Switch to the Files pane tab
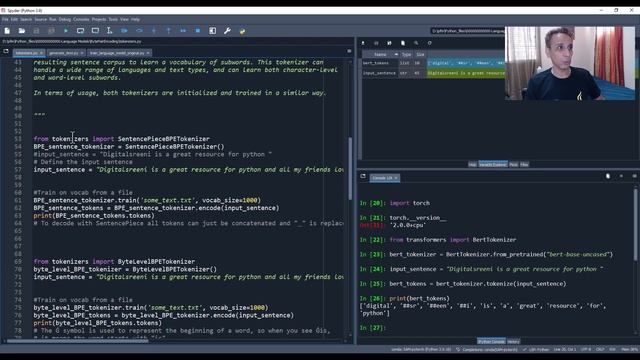The image size is (640, 360). pyautogui.click(x=524, y=164)
